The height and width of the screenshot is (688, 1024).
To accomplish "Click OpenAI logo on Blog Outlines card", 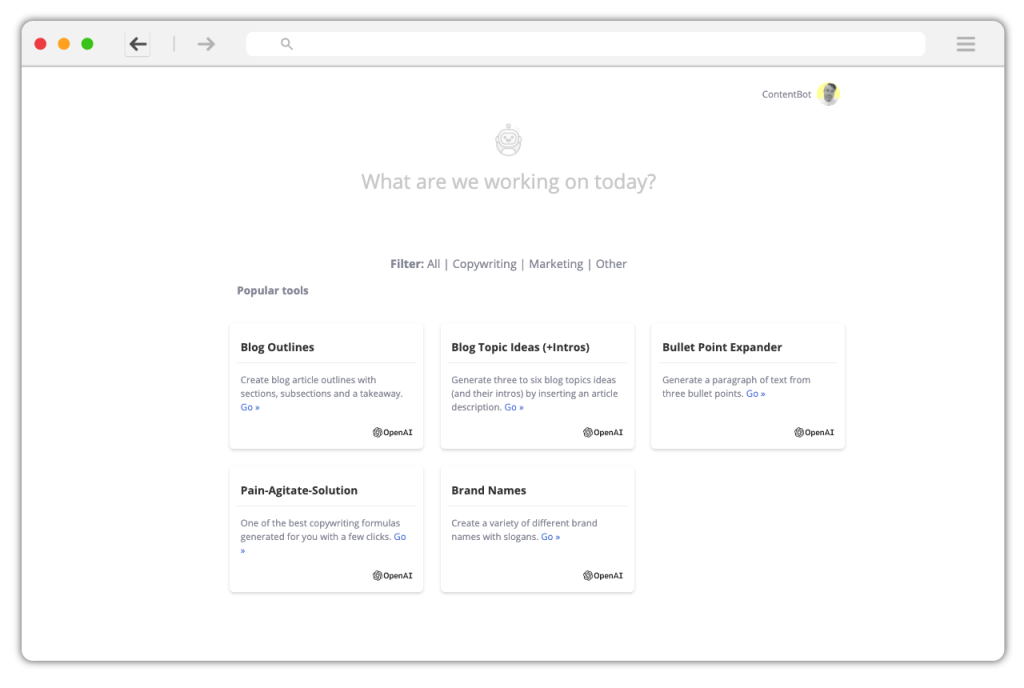I will click(392, 432).
